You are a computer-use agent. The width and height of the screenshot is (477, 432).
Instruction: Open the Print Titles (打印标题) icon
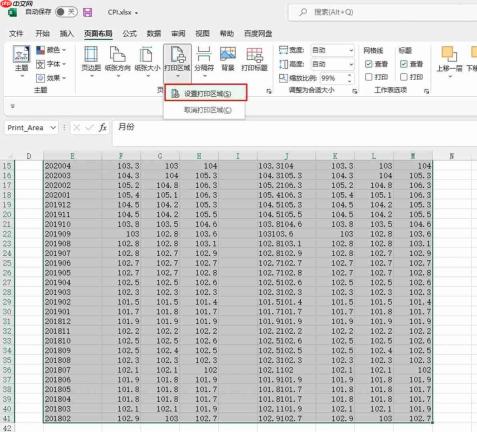tap(255, 54)
